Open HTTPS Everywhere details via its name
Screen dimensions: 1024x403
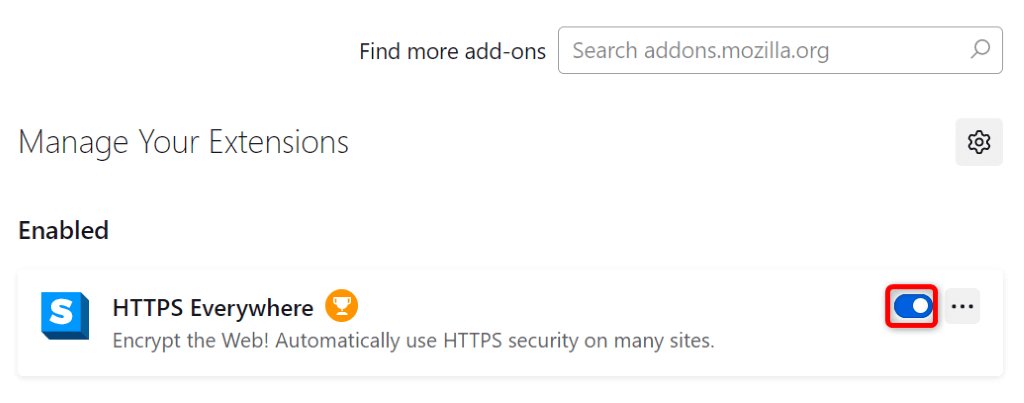pyautogui.click(x=213, y=306)
